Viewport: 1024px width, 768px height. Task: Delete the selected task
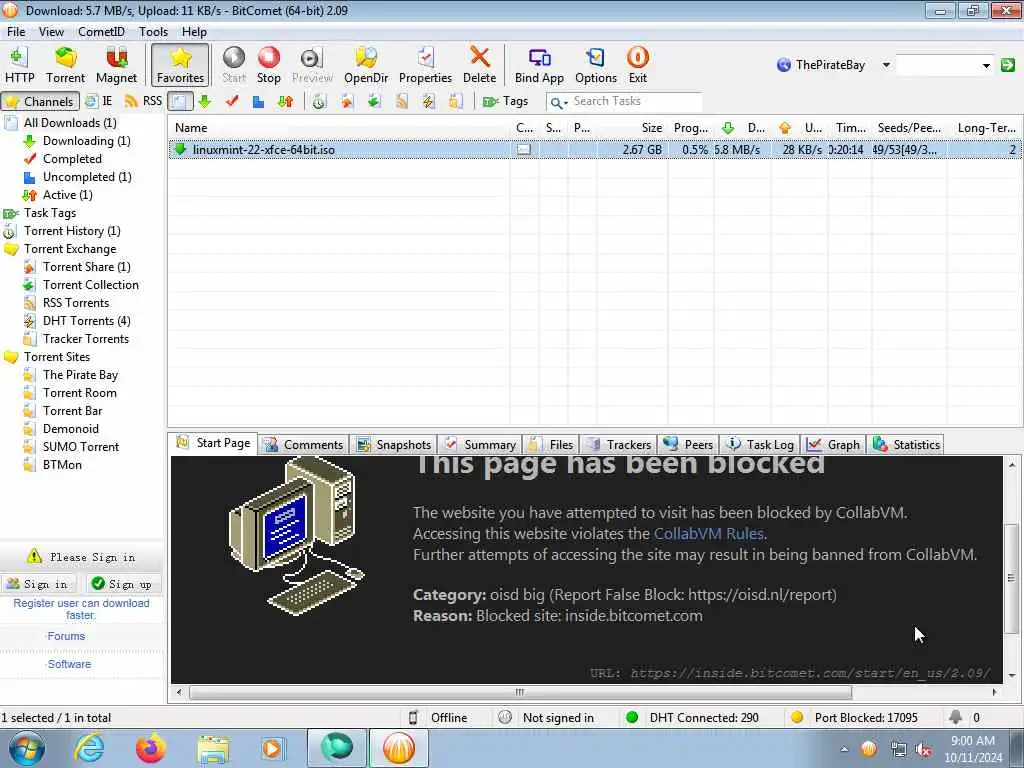[x=479, y=65]
